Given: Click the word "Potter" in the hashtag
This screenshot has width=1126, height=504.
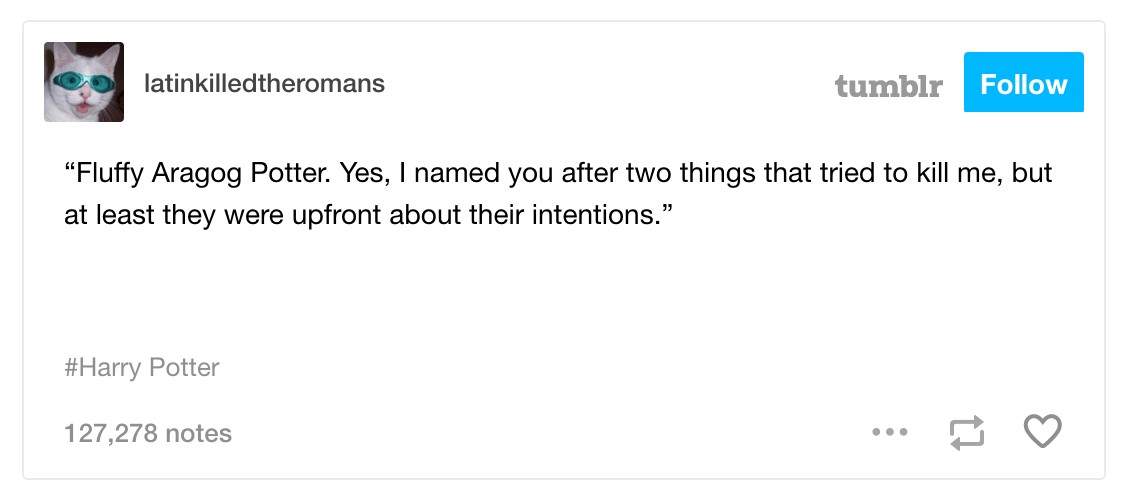Looking at the screenshot, I should point(184,368).
